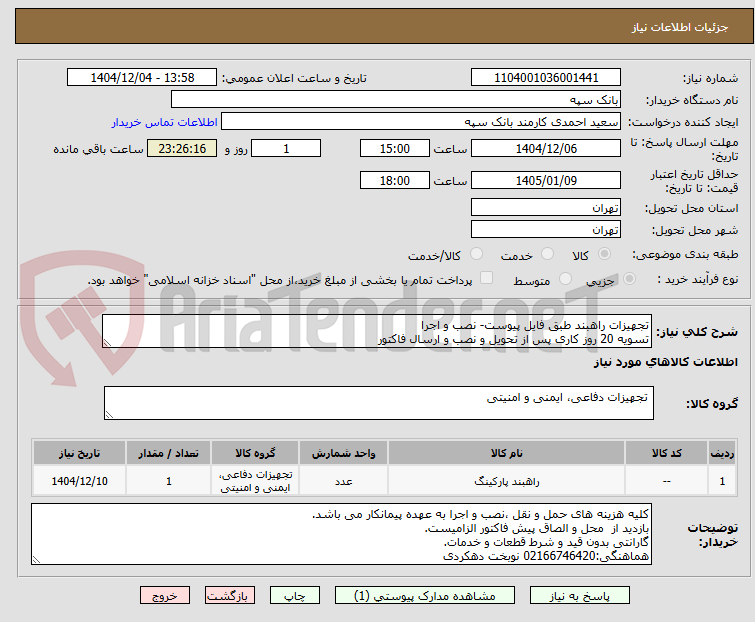Click the 'خروج' exit button
The height and width of the screenshot is (622, 755).
pyautogui.click(x=165, y=596)
